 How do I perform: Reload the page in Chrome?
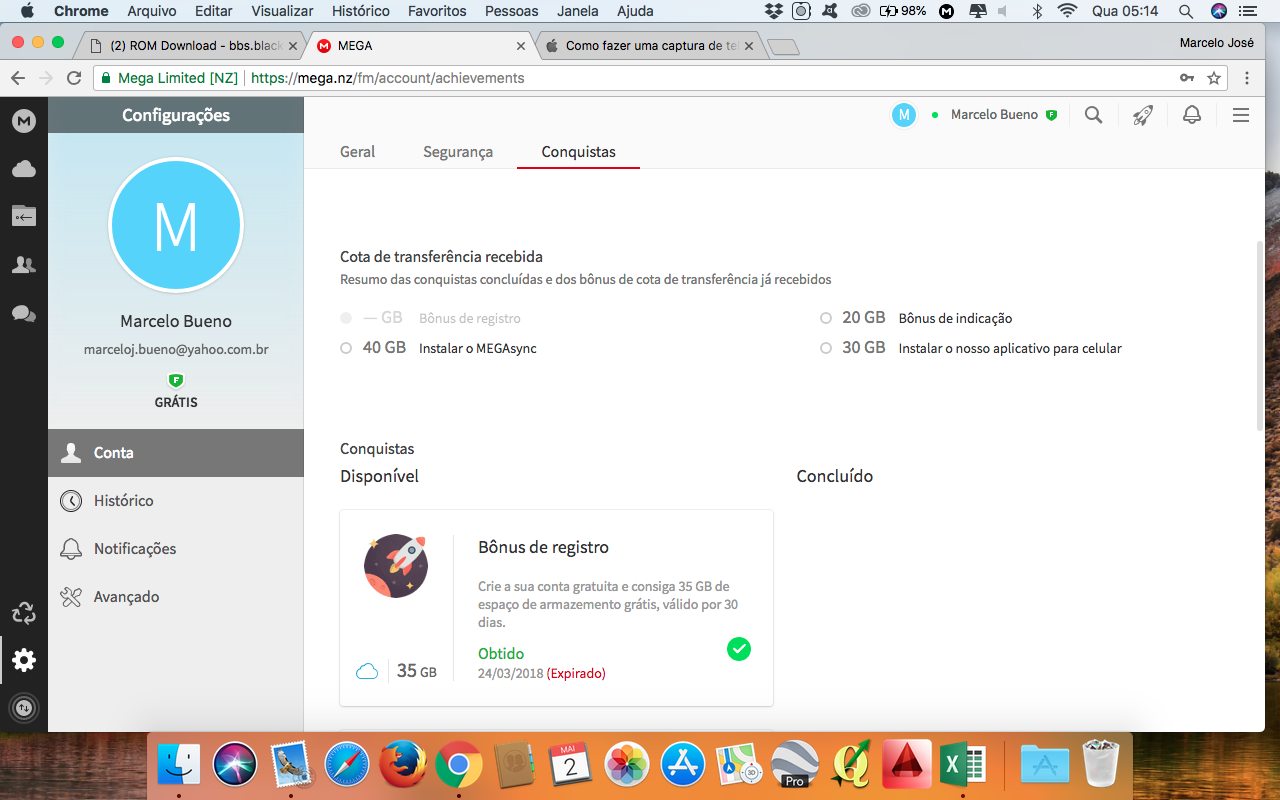pos(74,78)
